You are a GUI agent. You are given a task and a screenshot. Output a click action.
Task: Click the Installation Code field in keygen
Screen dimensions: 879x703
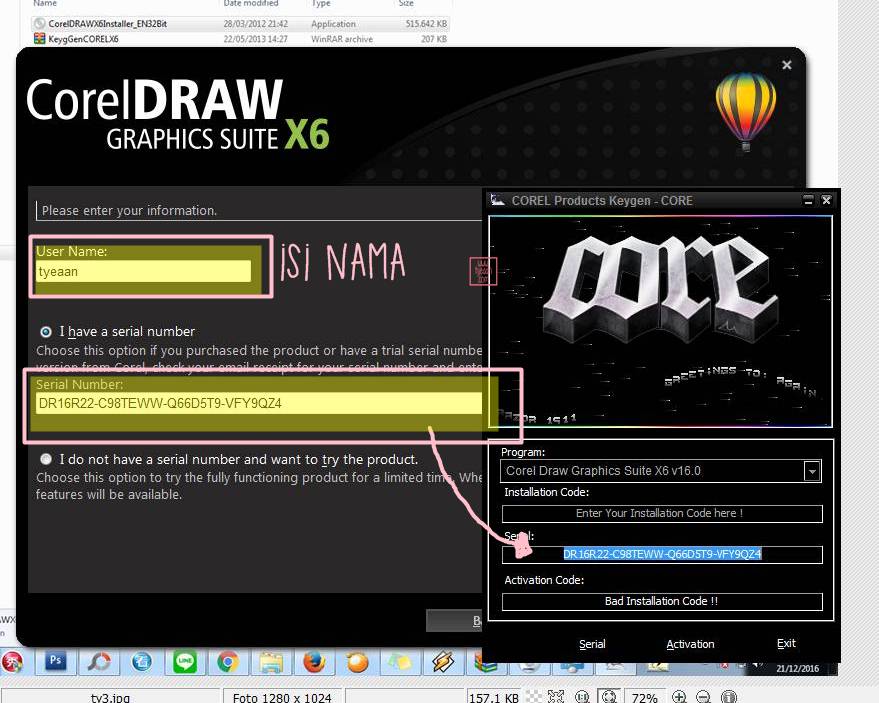pyautogui.click(x=662, y=514)
